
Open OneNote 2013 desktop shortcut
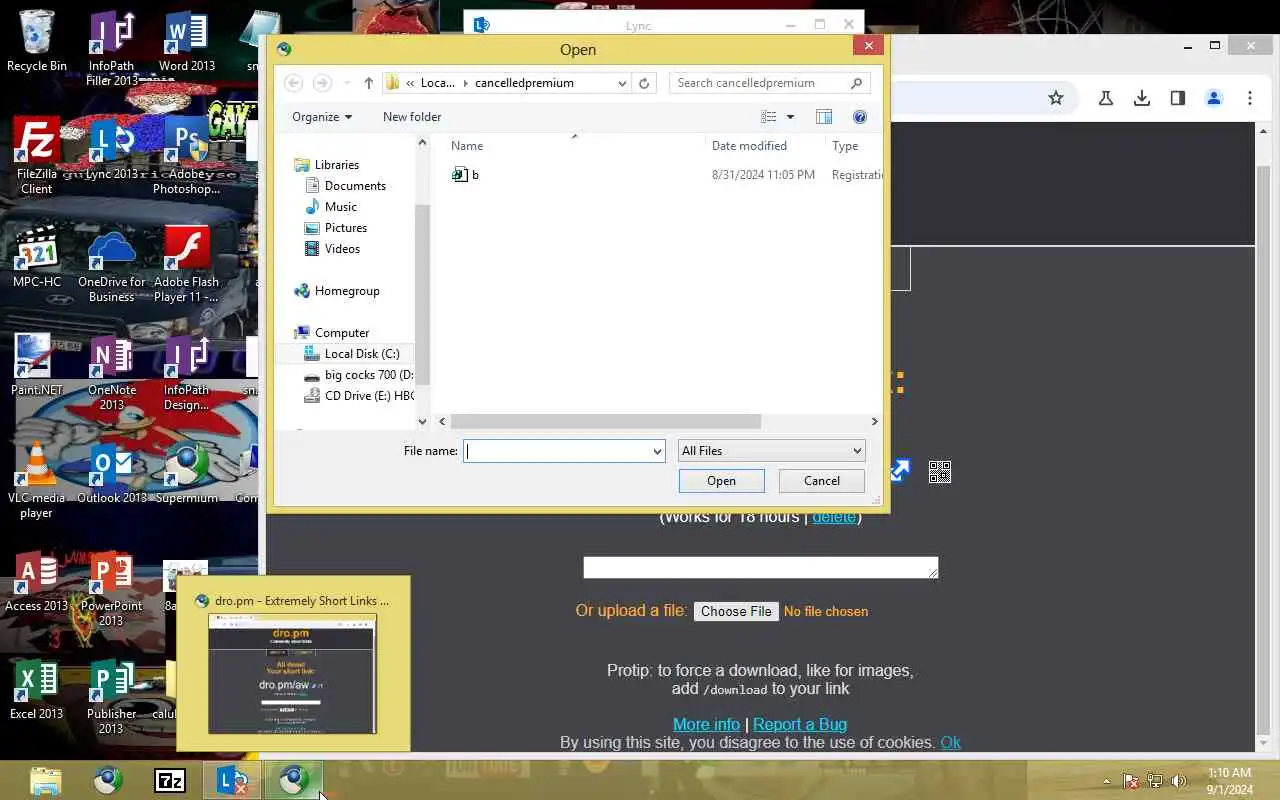[111, 372]
